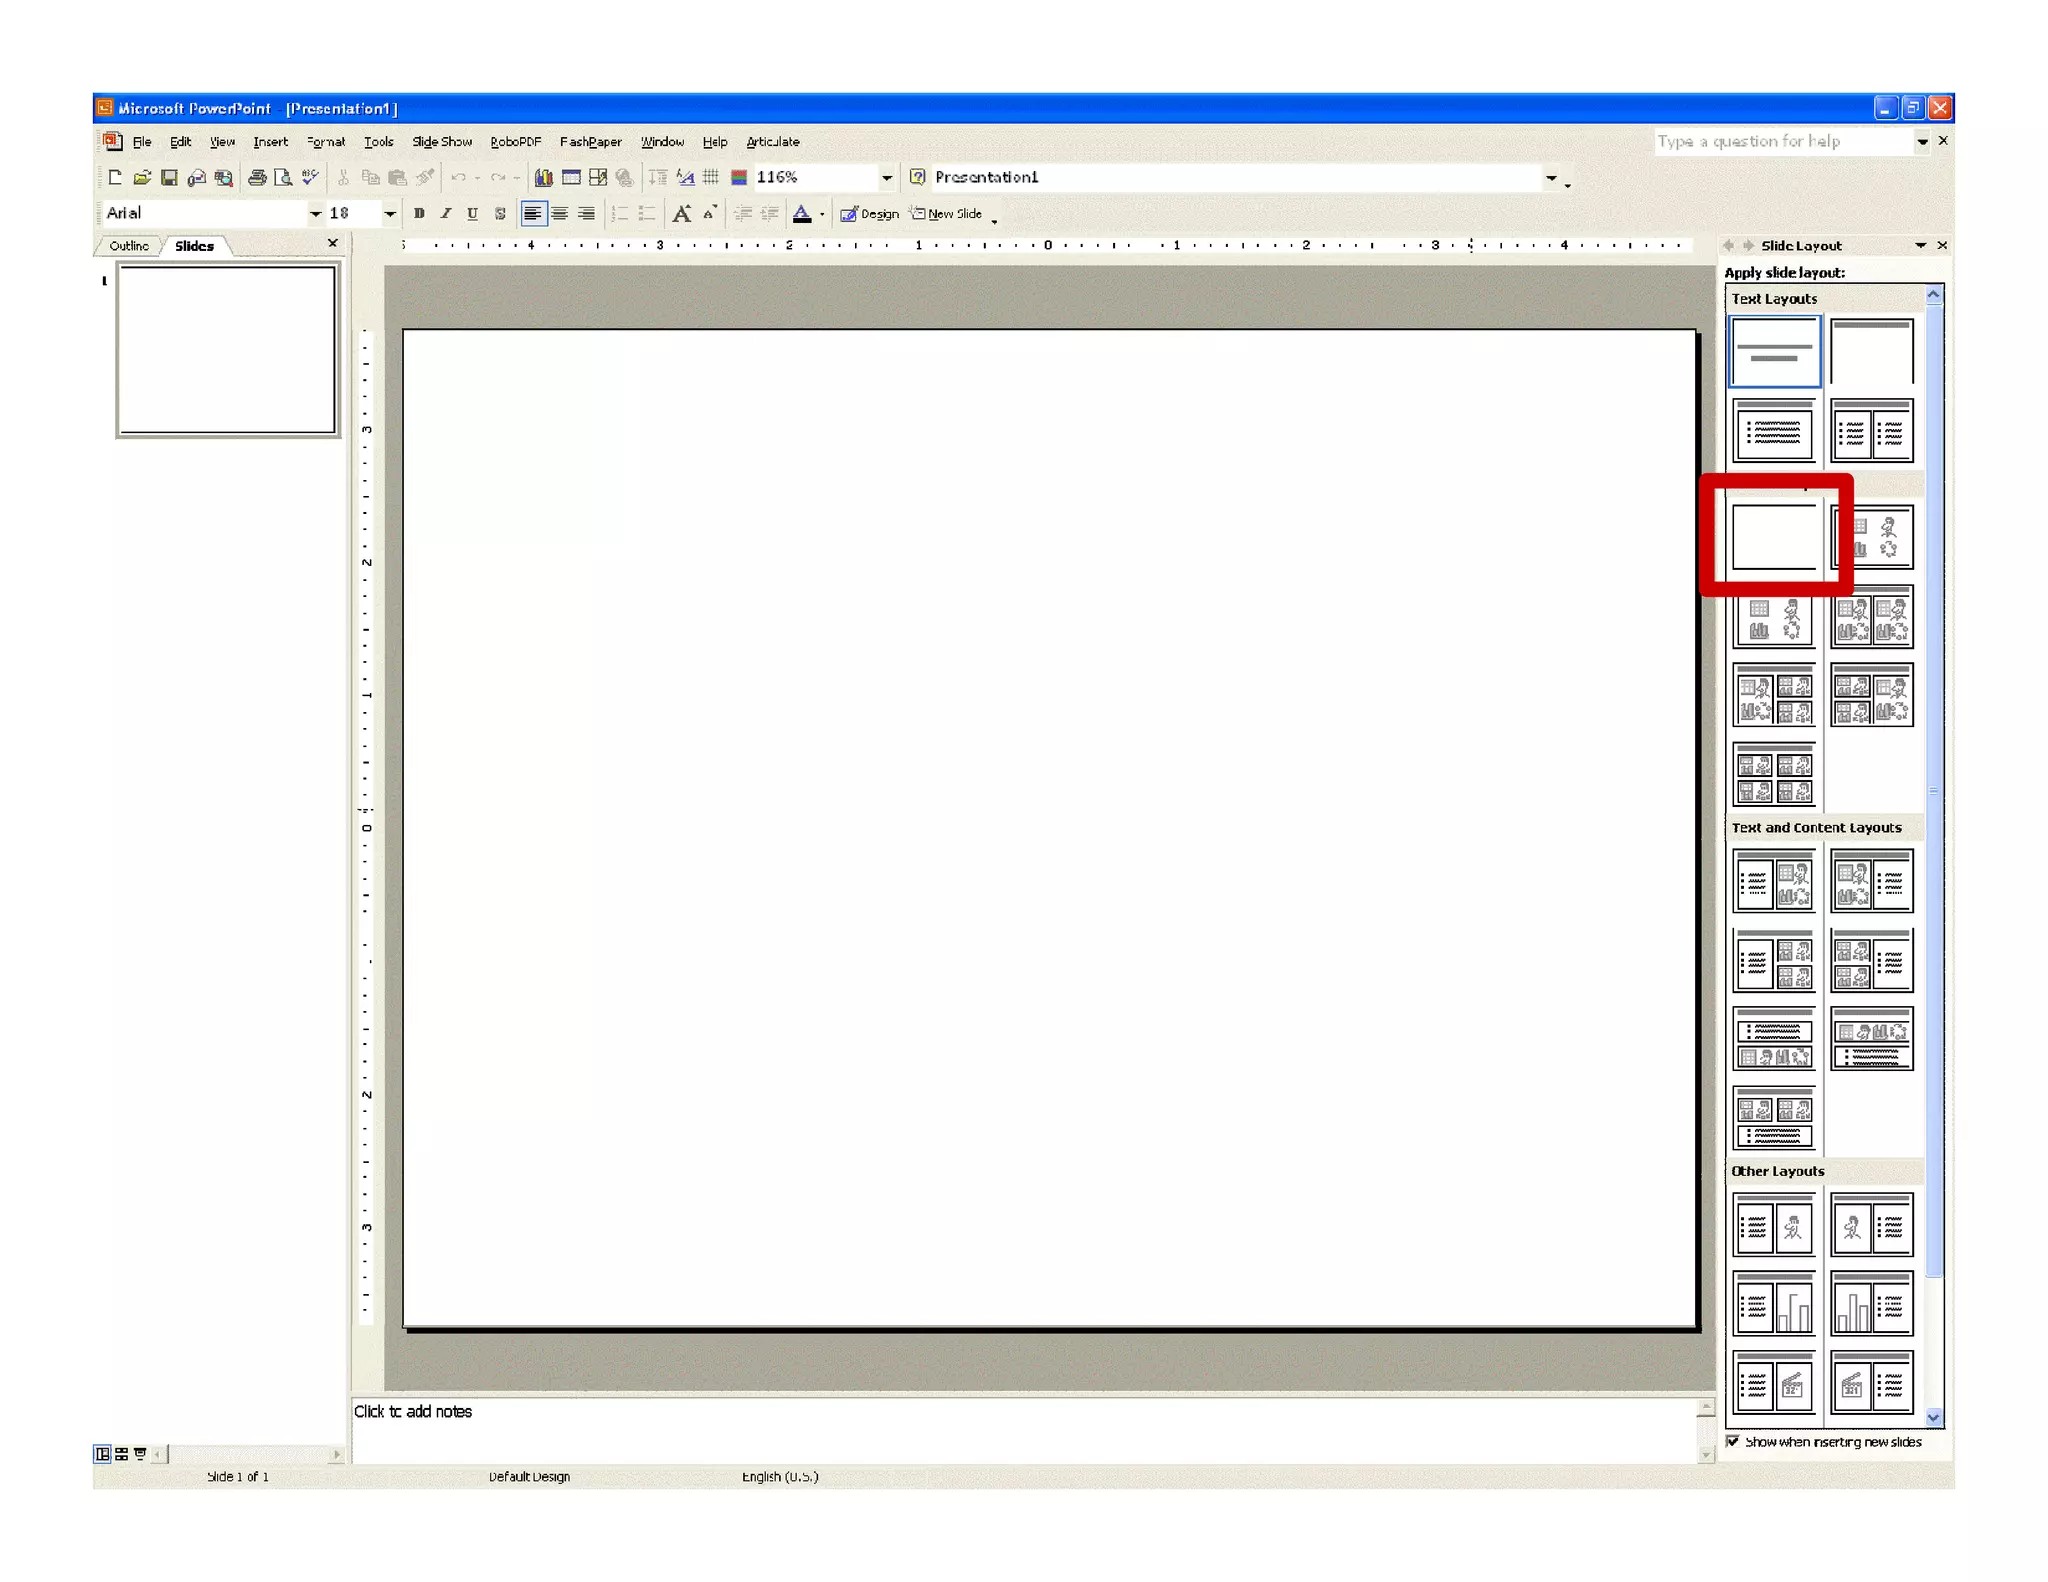Open the Font Color dropdown arrow
Image resolution: width=2048 pixels, height=1582 pixels.
click(822, 214)
